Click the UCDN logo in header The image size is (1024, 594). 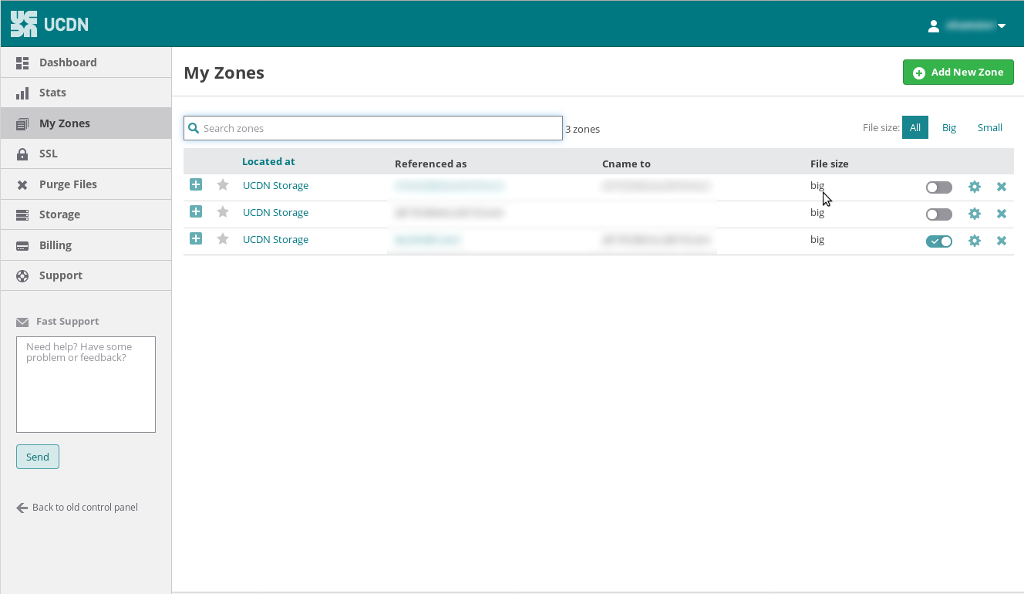coord(52,24)
